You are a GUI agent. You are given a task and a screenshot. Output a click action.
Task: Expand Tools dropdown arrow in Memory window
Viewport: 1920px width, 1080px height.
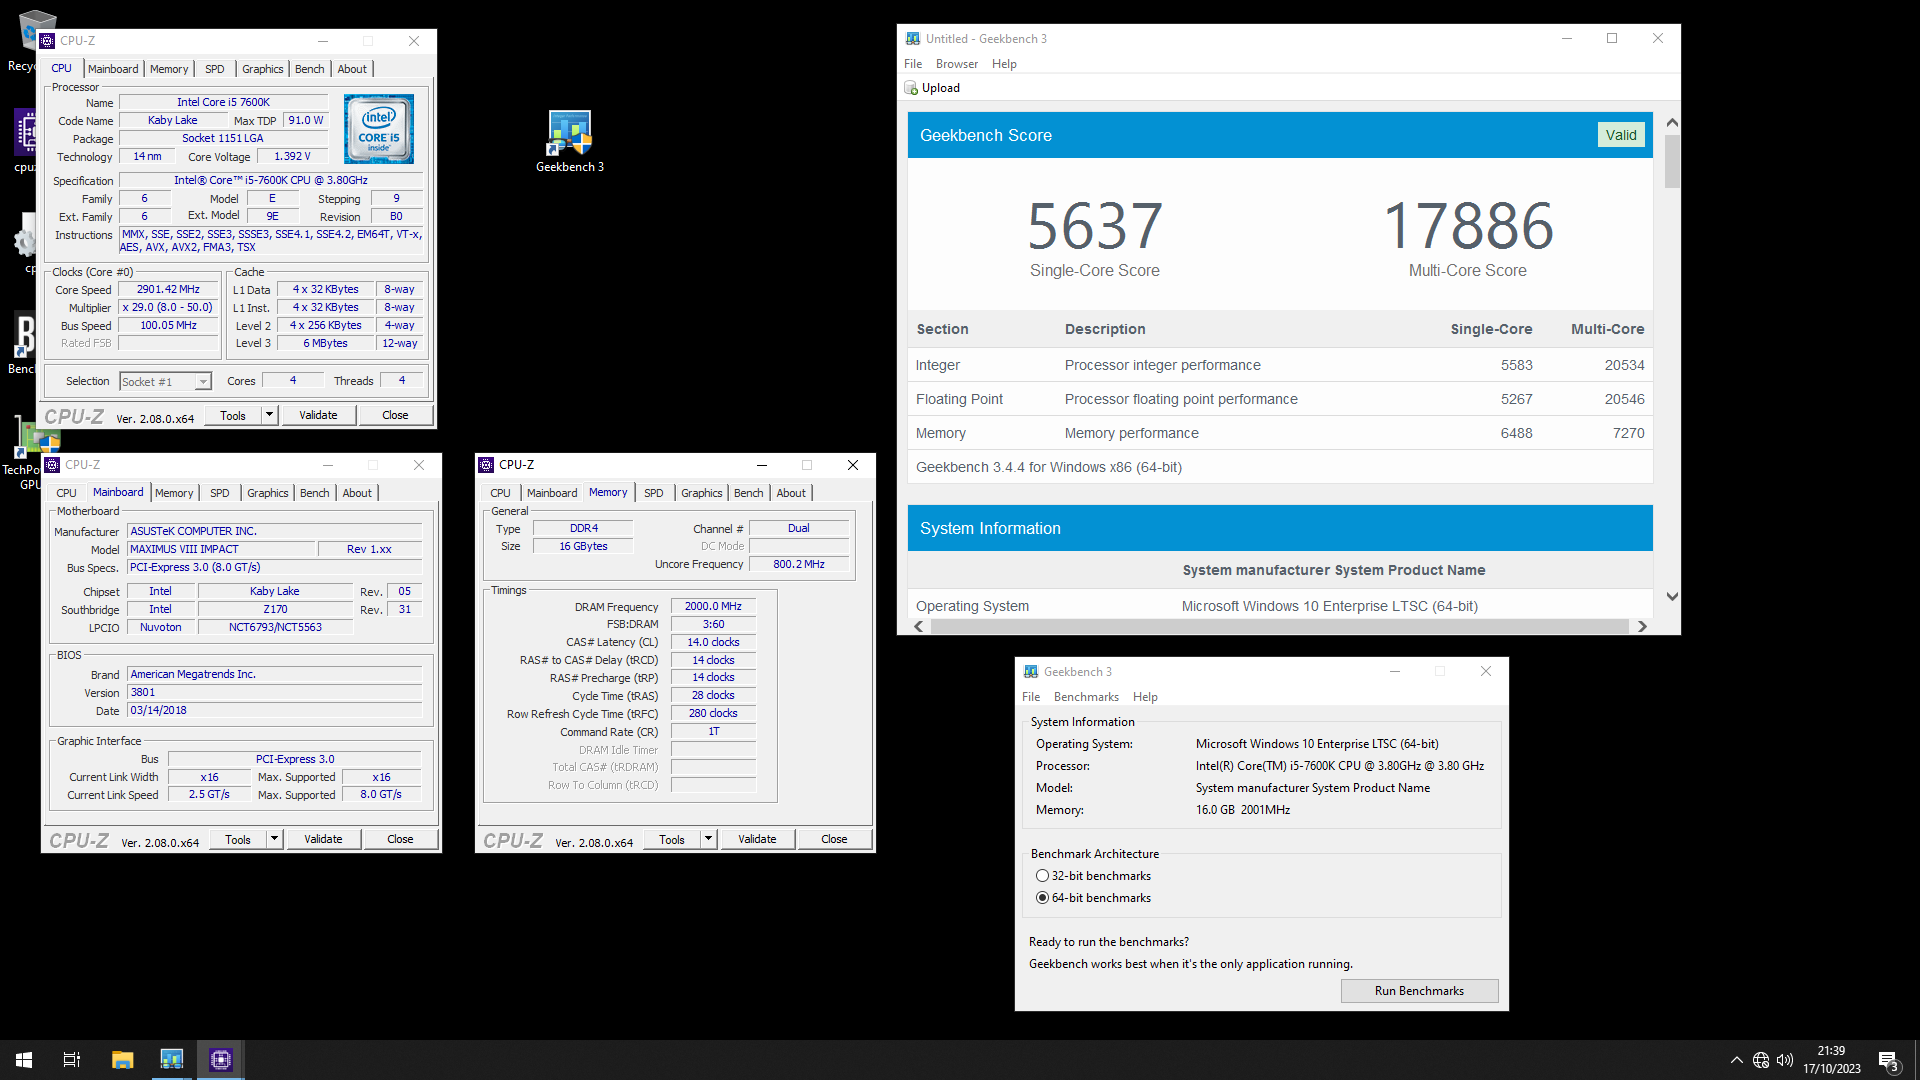coord(708,839)
